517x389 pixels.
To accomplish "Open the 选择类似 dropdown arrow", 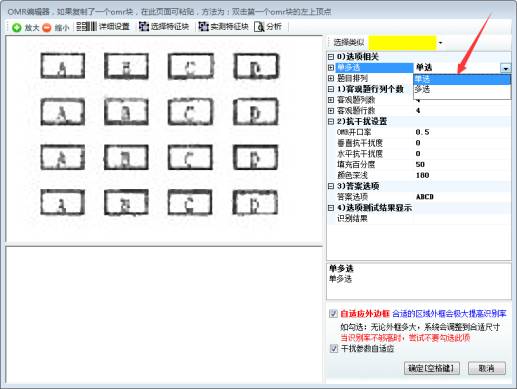I will [x=440, y=43].
